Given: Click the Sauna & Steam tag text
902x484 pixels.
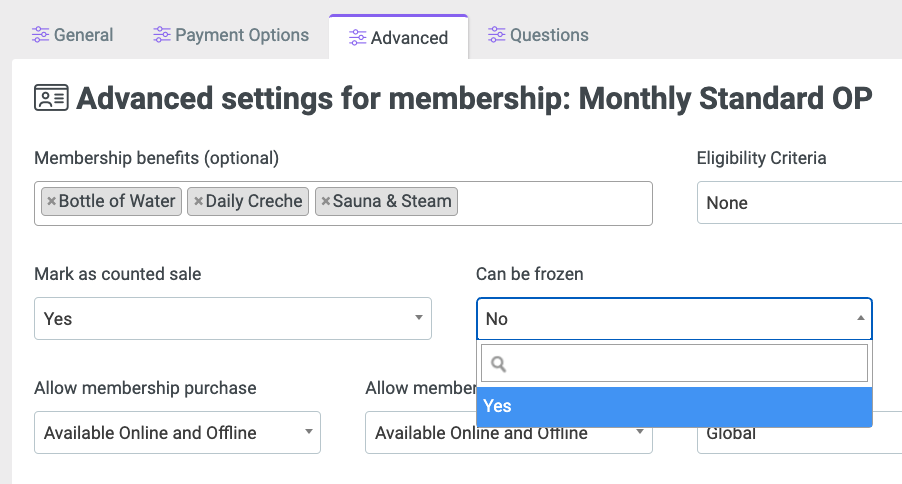Looking at the screenshot, I should click(392, 201).
